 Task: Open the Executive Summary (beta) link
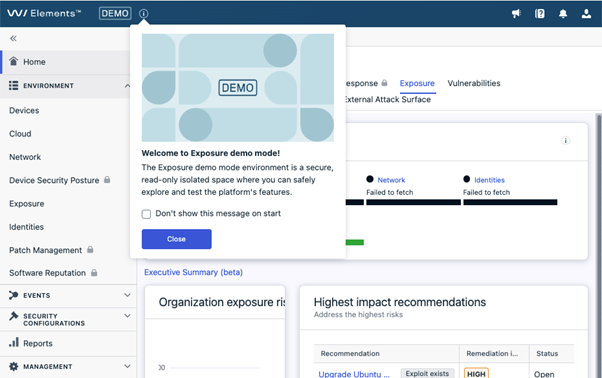pyautogui.click(x=193, y=272)
